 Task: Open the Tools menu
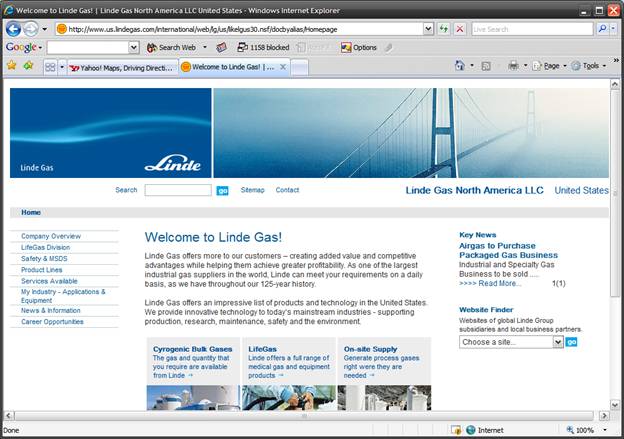pos(588,66)
